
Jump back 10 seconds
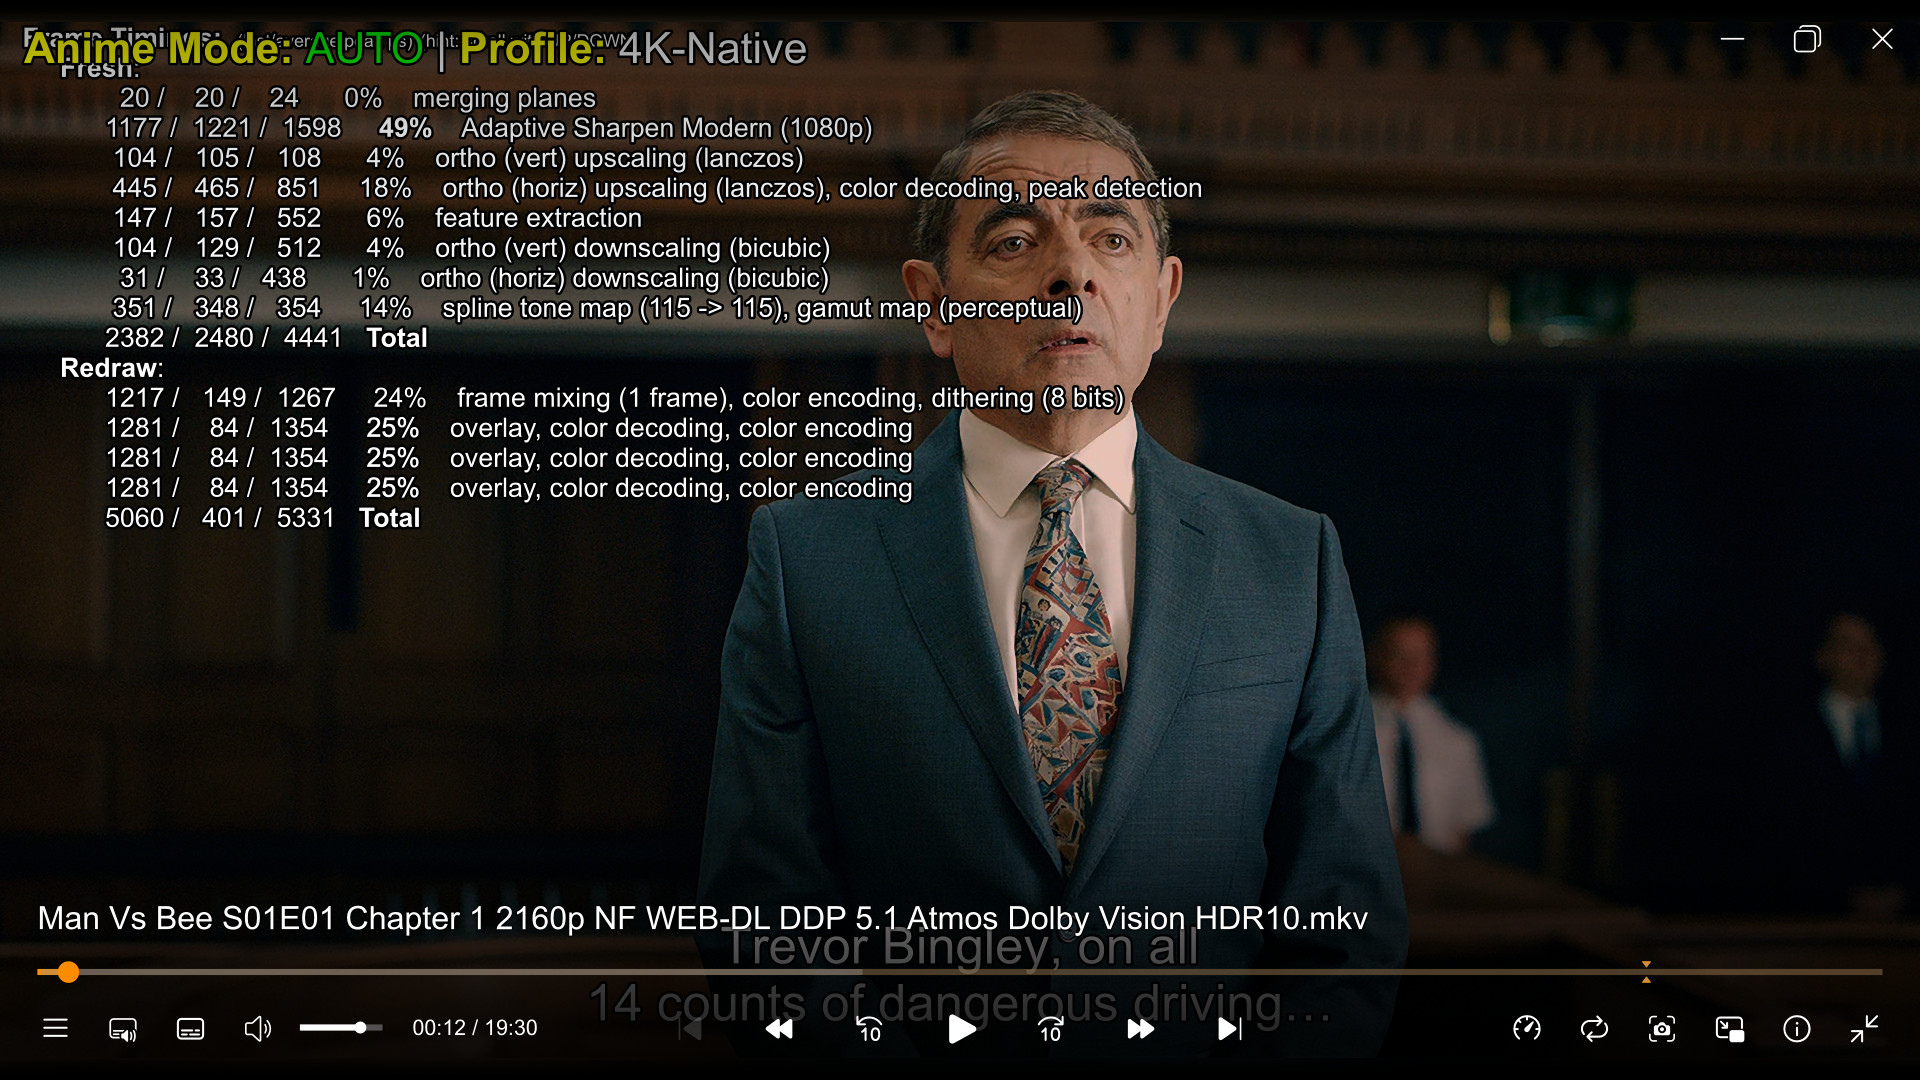[x=869, y=1029]
